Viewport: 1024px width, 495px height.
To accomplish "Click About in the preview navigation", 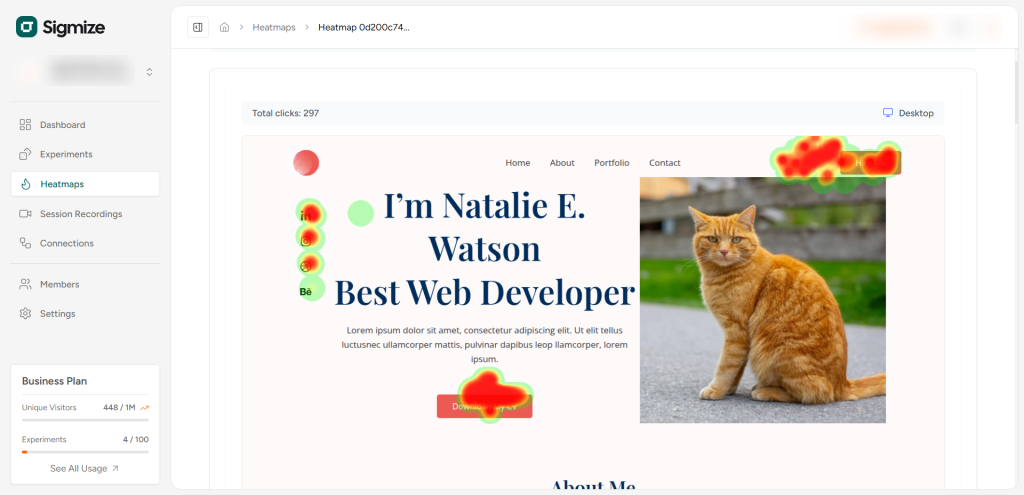I will (x=562, y=163).
